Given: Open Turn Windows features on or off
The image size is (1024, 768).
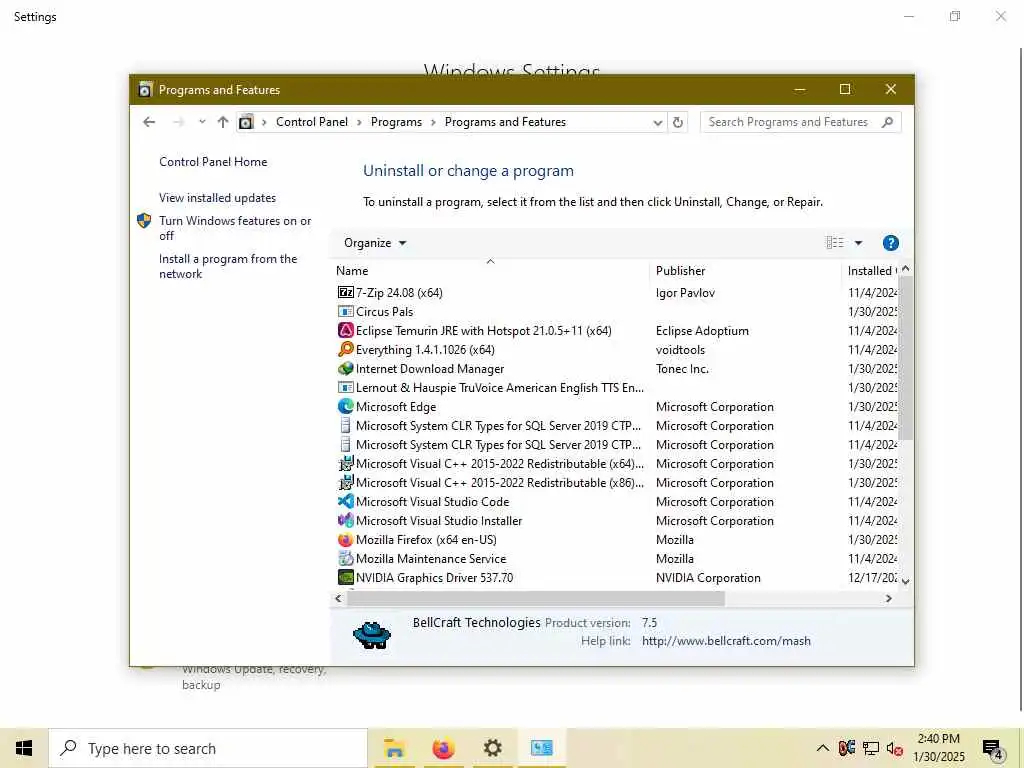Looking at the screenshot, I should coord(235,228).
